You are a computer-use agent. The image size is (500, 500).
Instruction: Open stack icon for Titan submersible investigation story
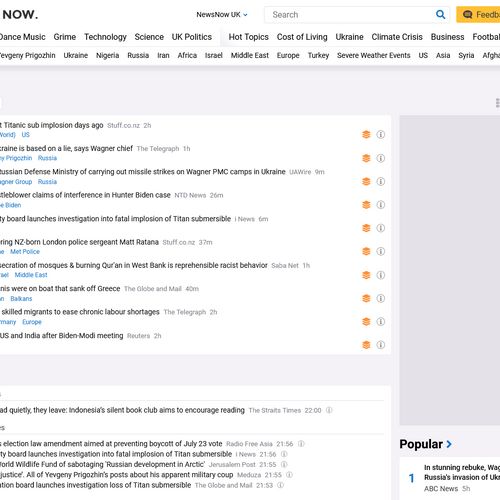tap(366, 228)
